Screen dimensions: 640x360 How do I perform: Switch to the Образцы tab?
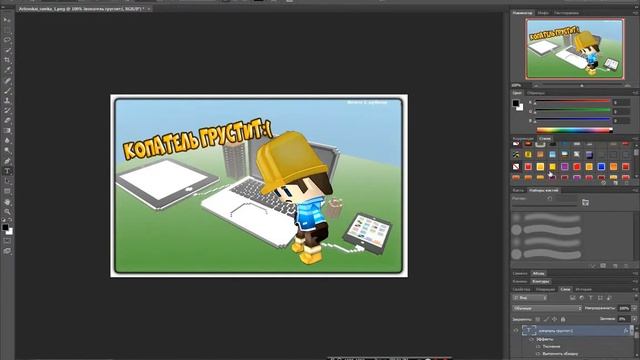click(x=535, y=93)
